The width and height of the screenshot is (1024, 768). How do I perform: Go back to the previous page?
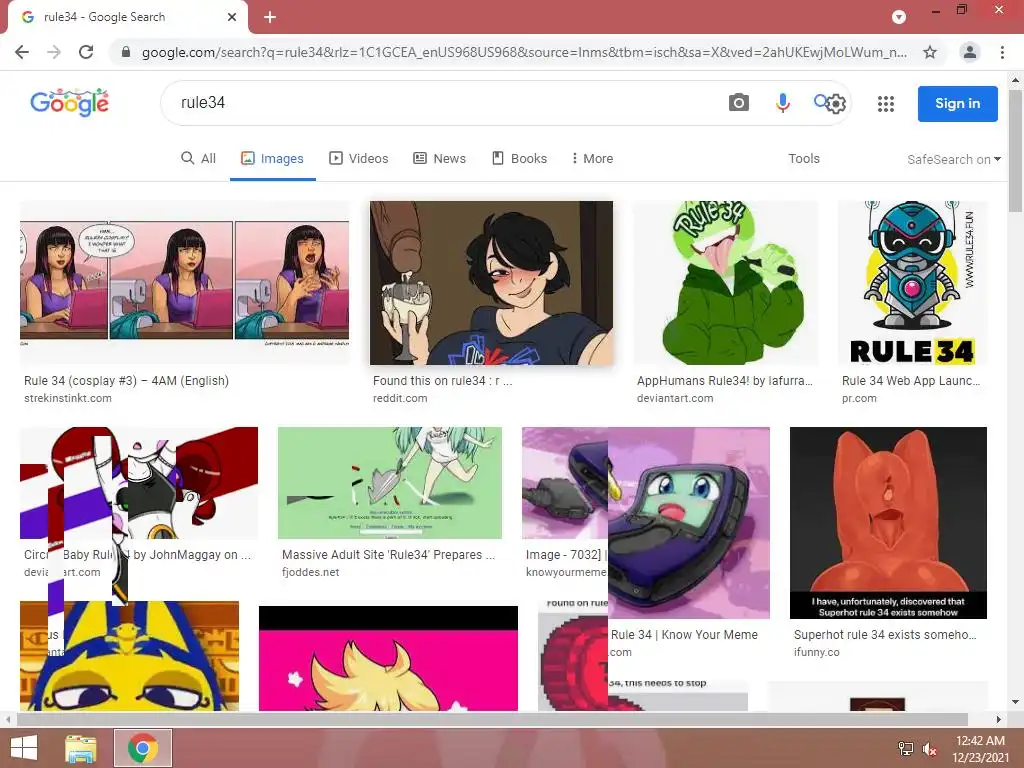pyautogui.click(x=22, y=52)
